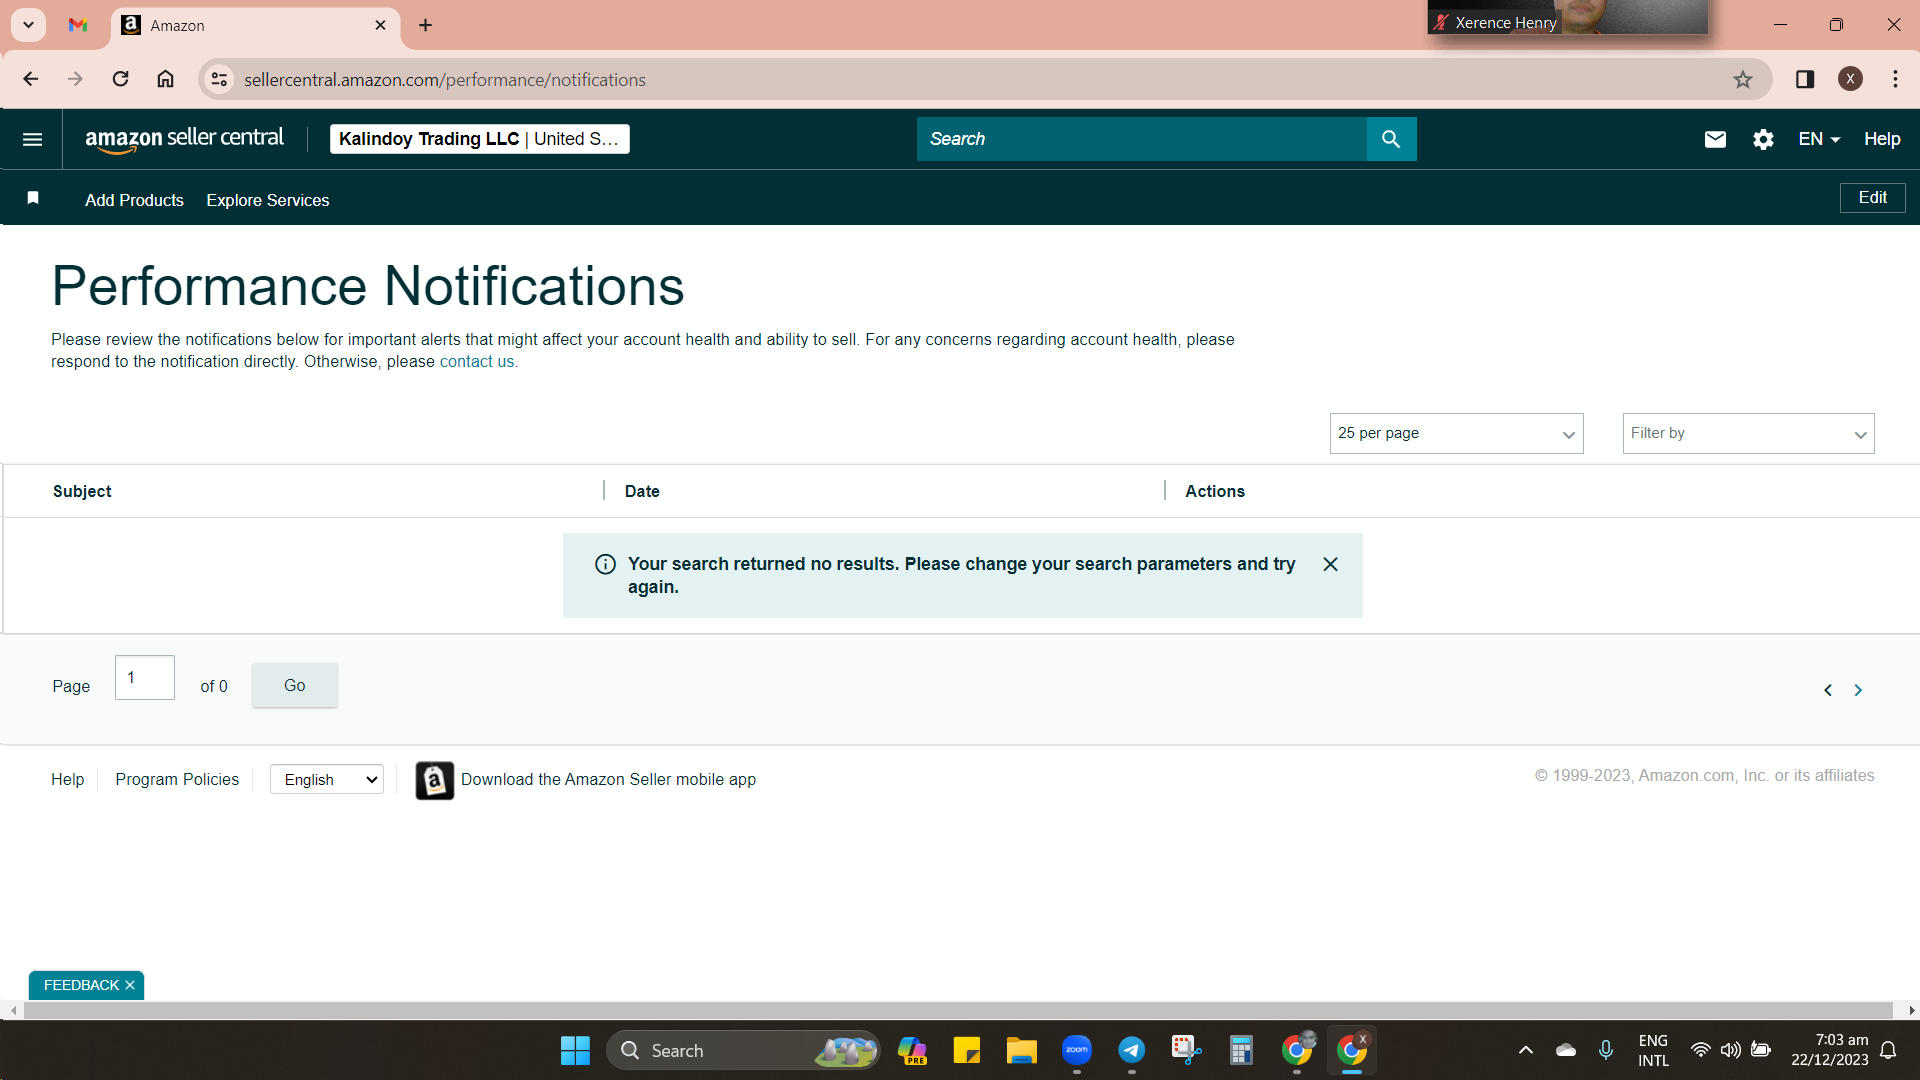The image size is (1920, 1080).
Task: Go to next page arrow
Action: 1858,690
